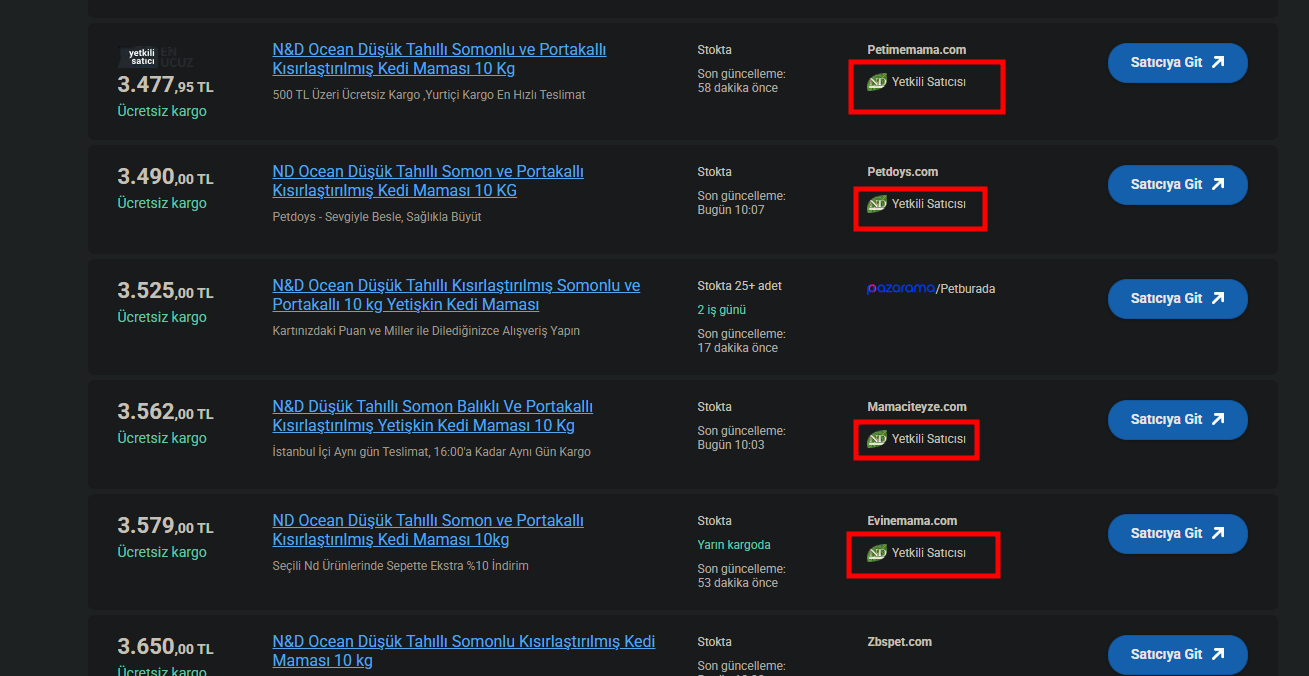Click the 'Stokta 25+ adet' stock status

pos(740,286)
